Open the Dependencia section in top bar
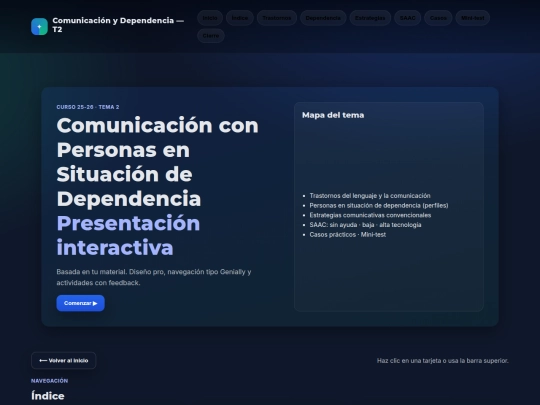 click(x=323, y=18)
